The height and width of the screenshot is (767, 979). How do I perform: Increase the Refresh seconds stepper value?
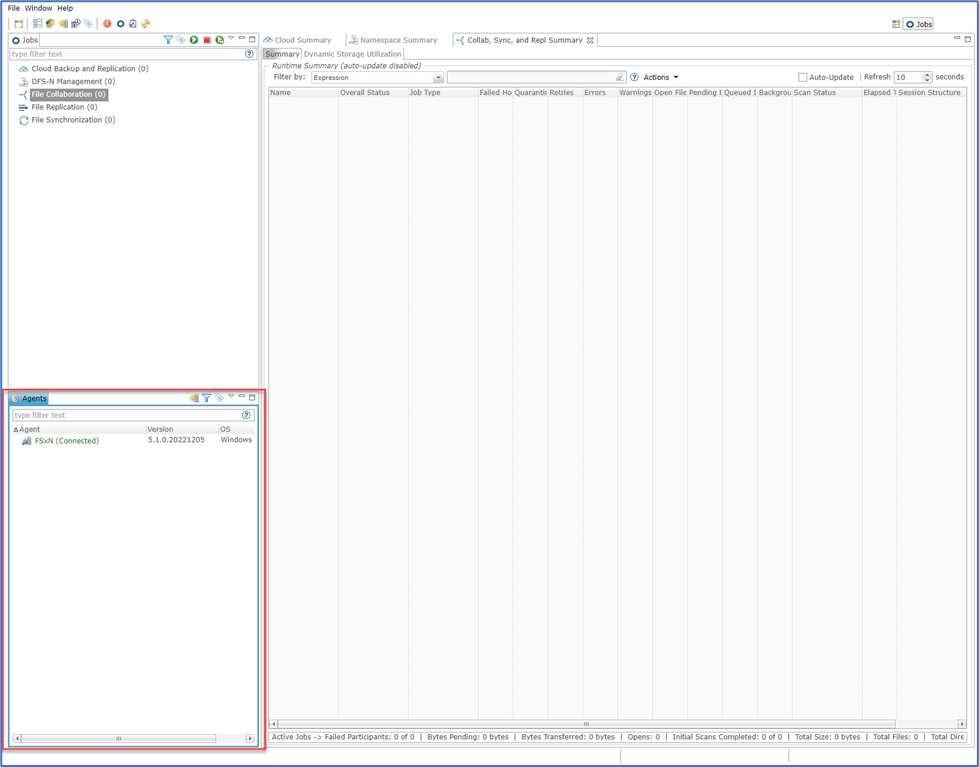tap(927, 74)
